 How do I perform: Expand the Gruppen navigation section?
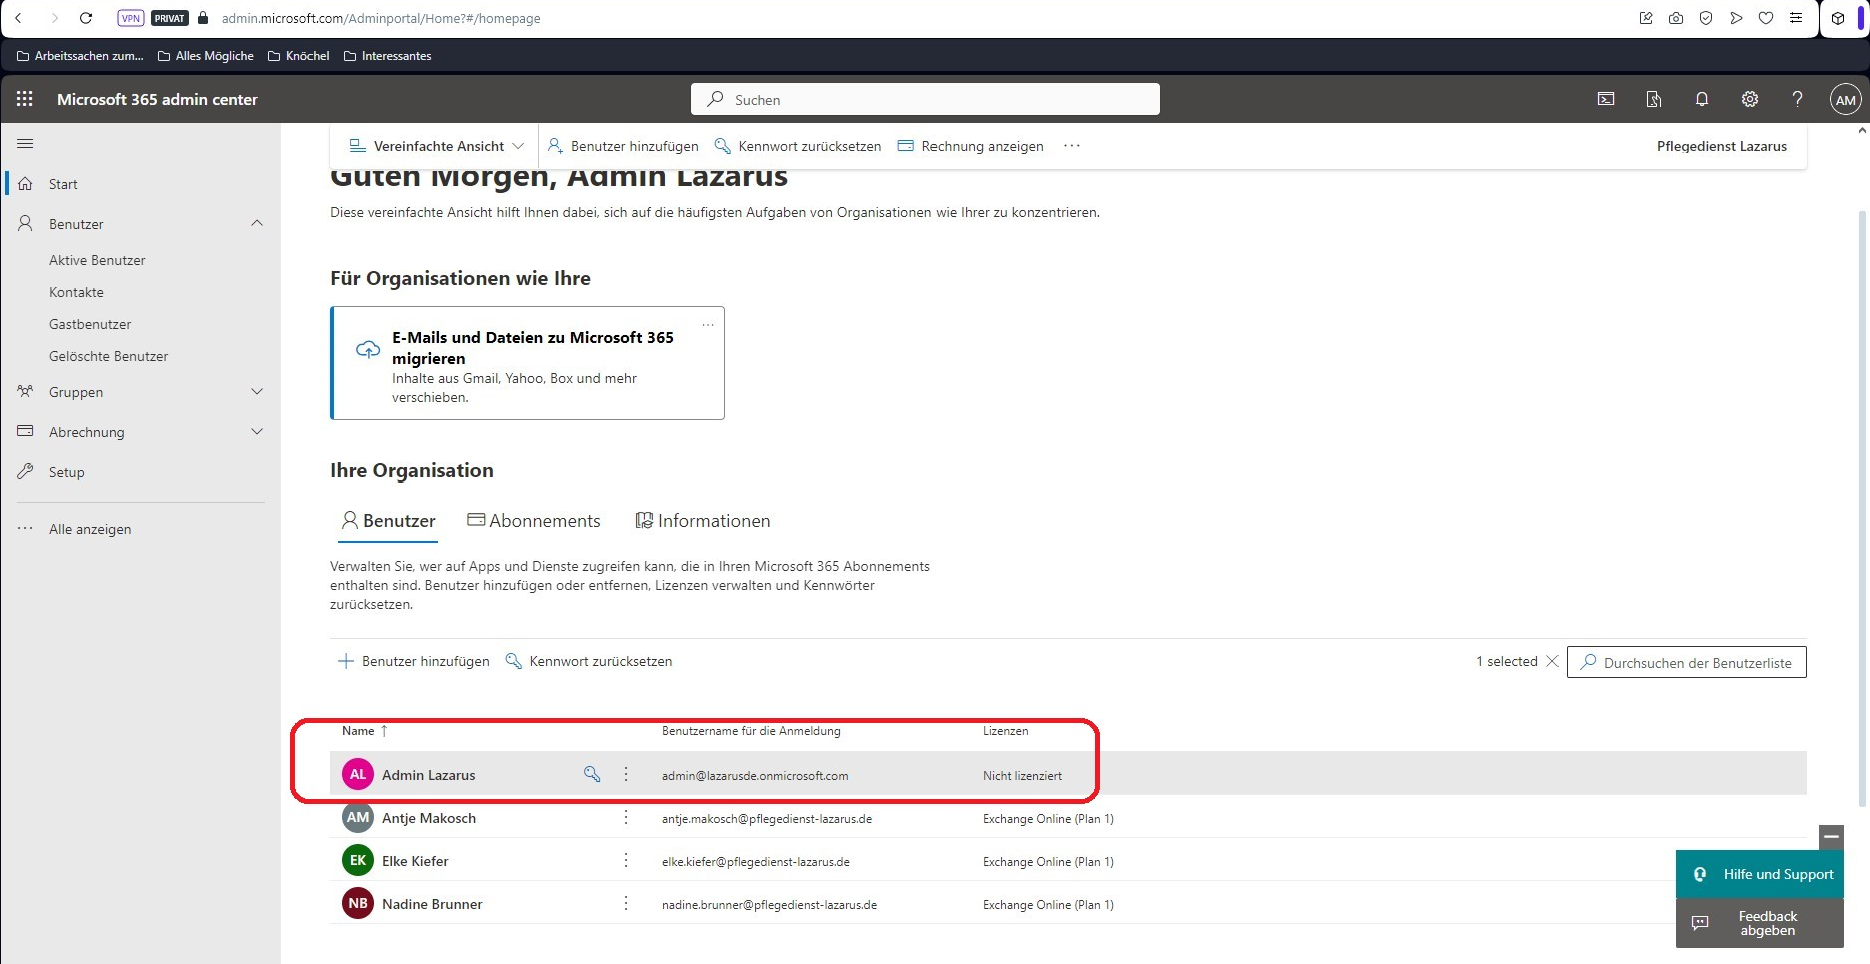257,392
